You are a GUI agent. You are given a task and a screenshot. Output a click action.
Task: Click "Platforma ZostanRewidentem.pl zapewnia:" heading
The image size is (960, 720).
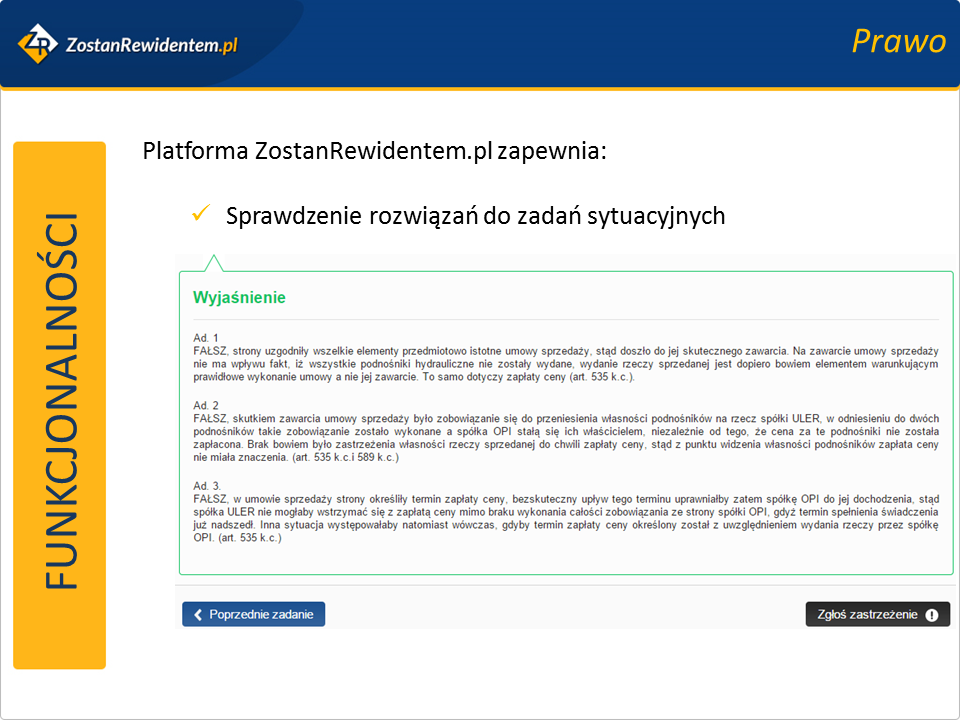point(375,152)
